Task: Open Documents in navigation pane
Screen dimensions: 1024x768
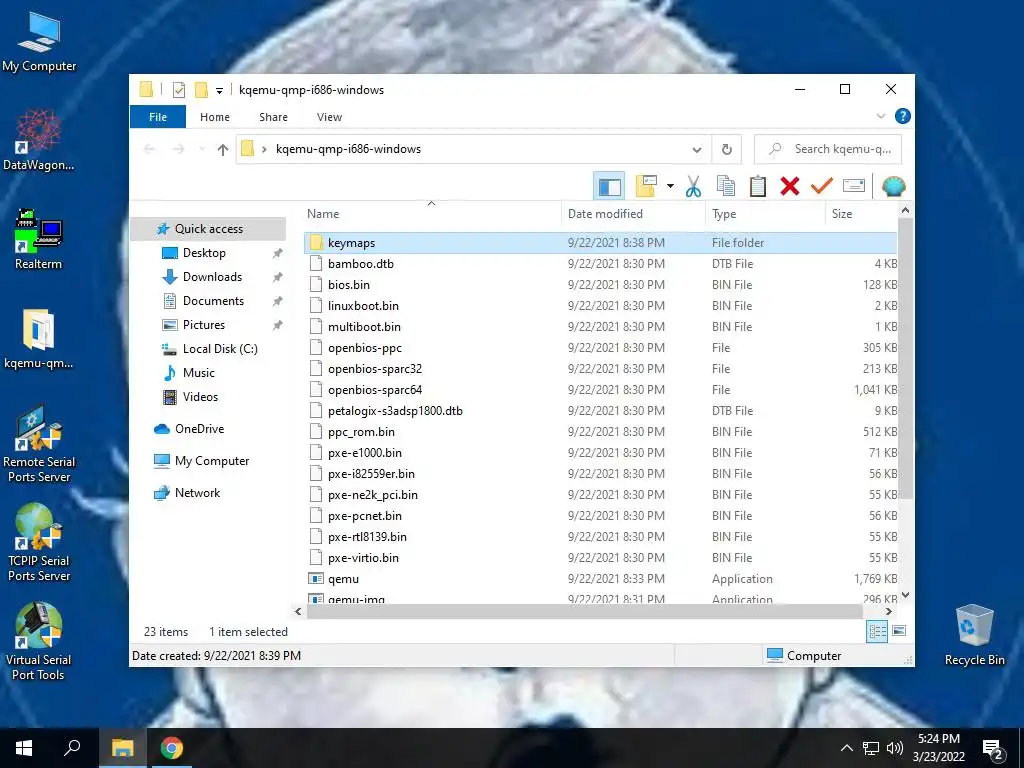Action: point(214,301)
